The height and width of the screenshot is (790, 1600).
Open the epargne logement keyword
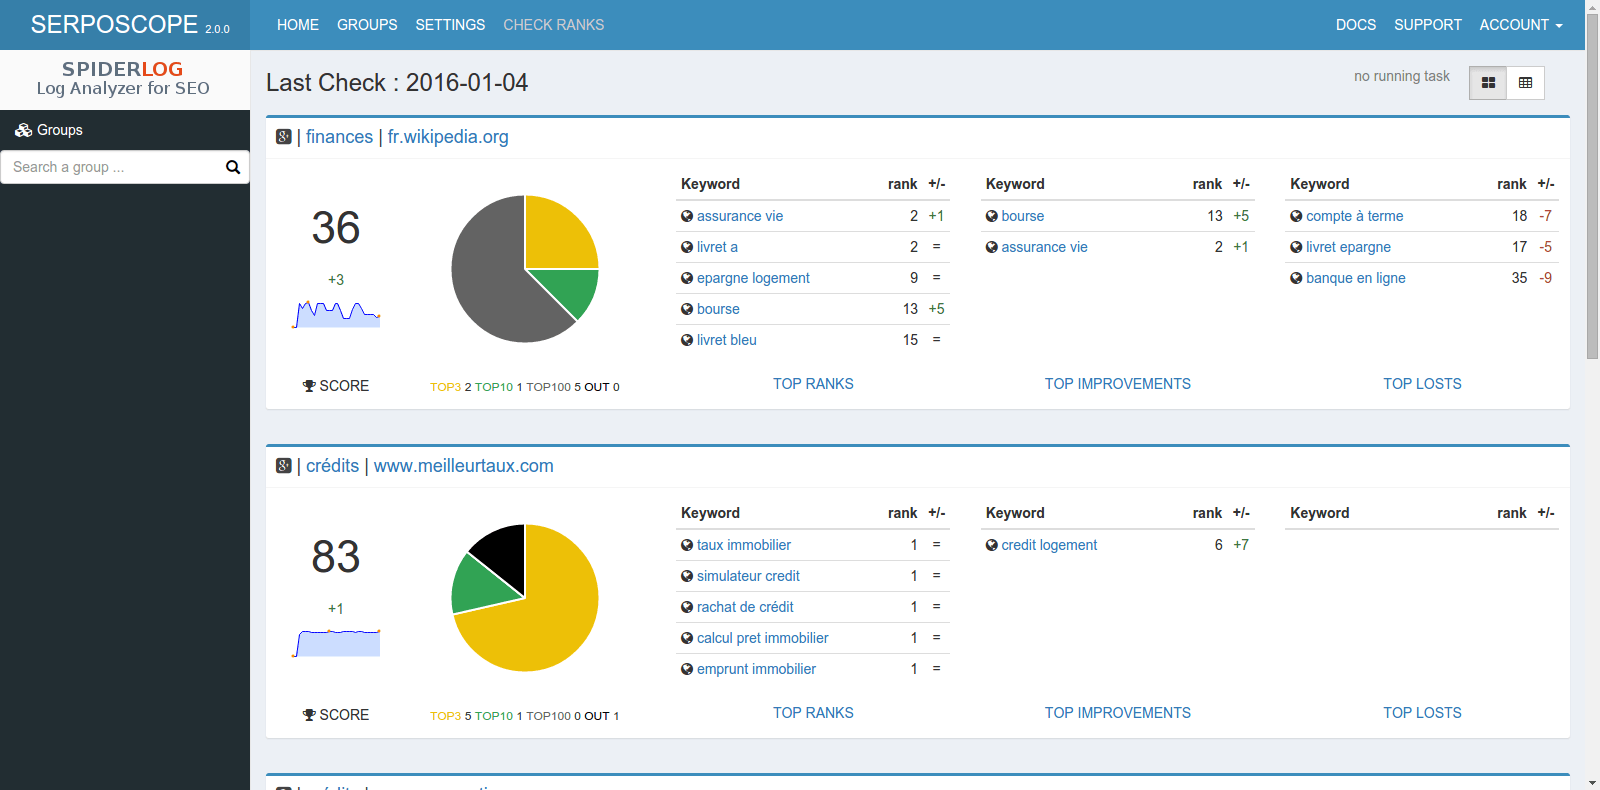[x=753, y=278]
